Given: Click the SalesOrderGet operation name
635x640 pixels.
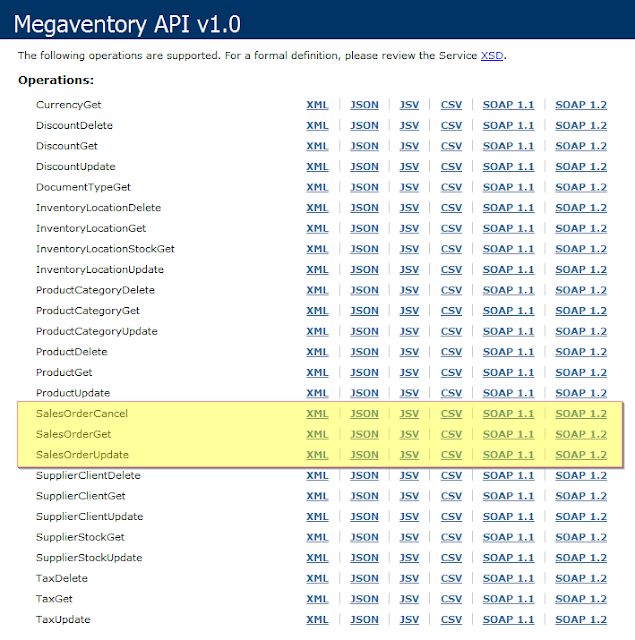Looking at the screenshot, I should tap(73, 434).
